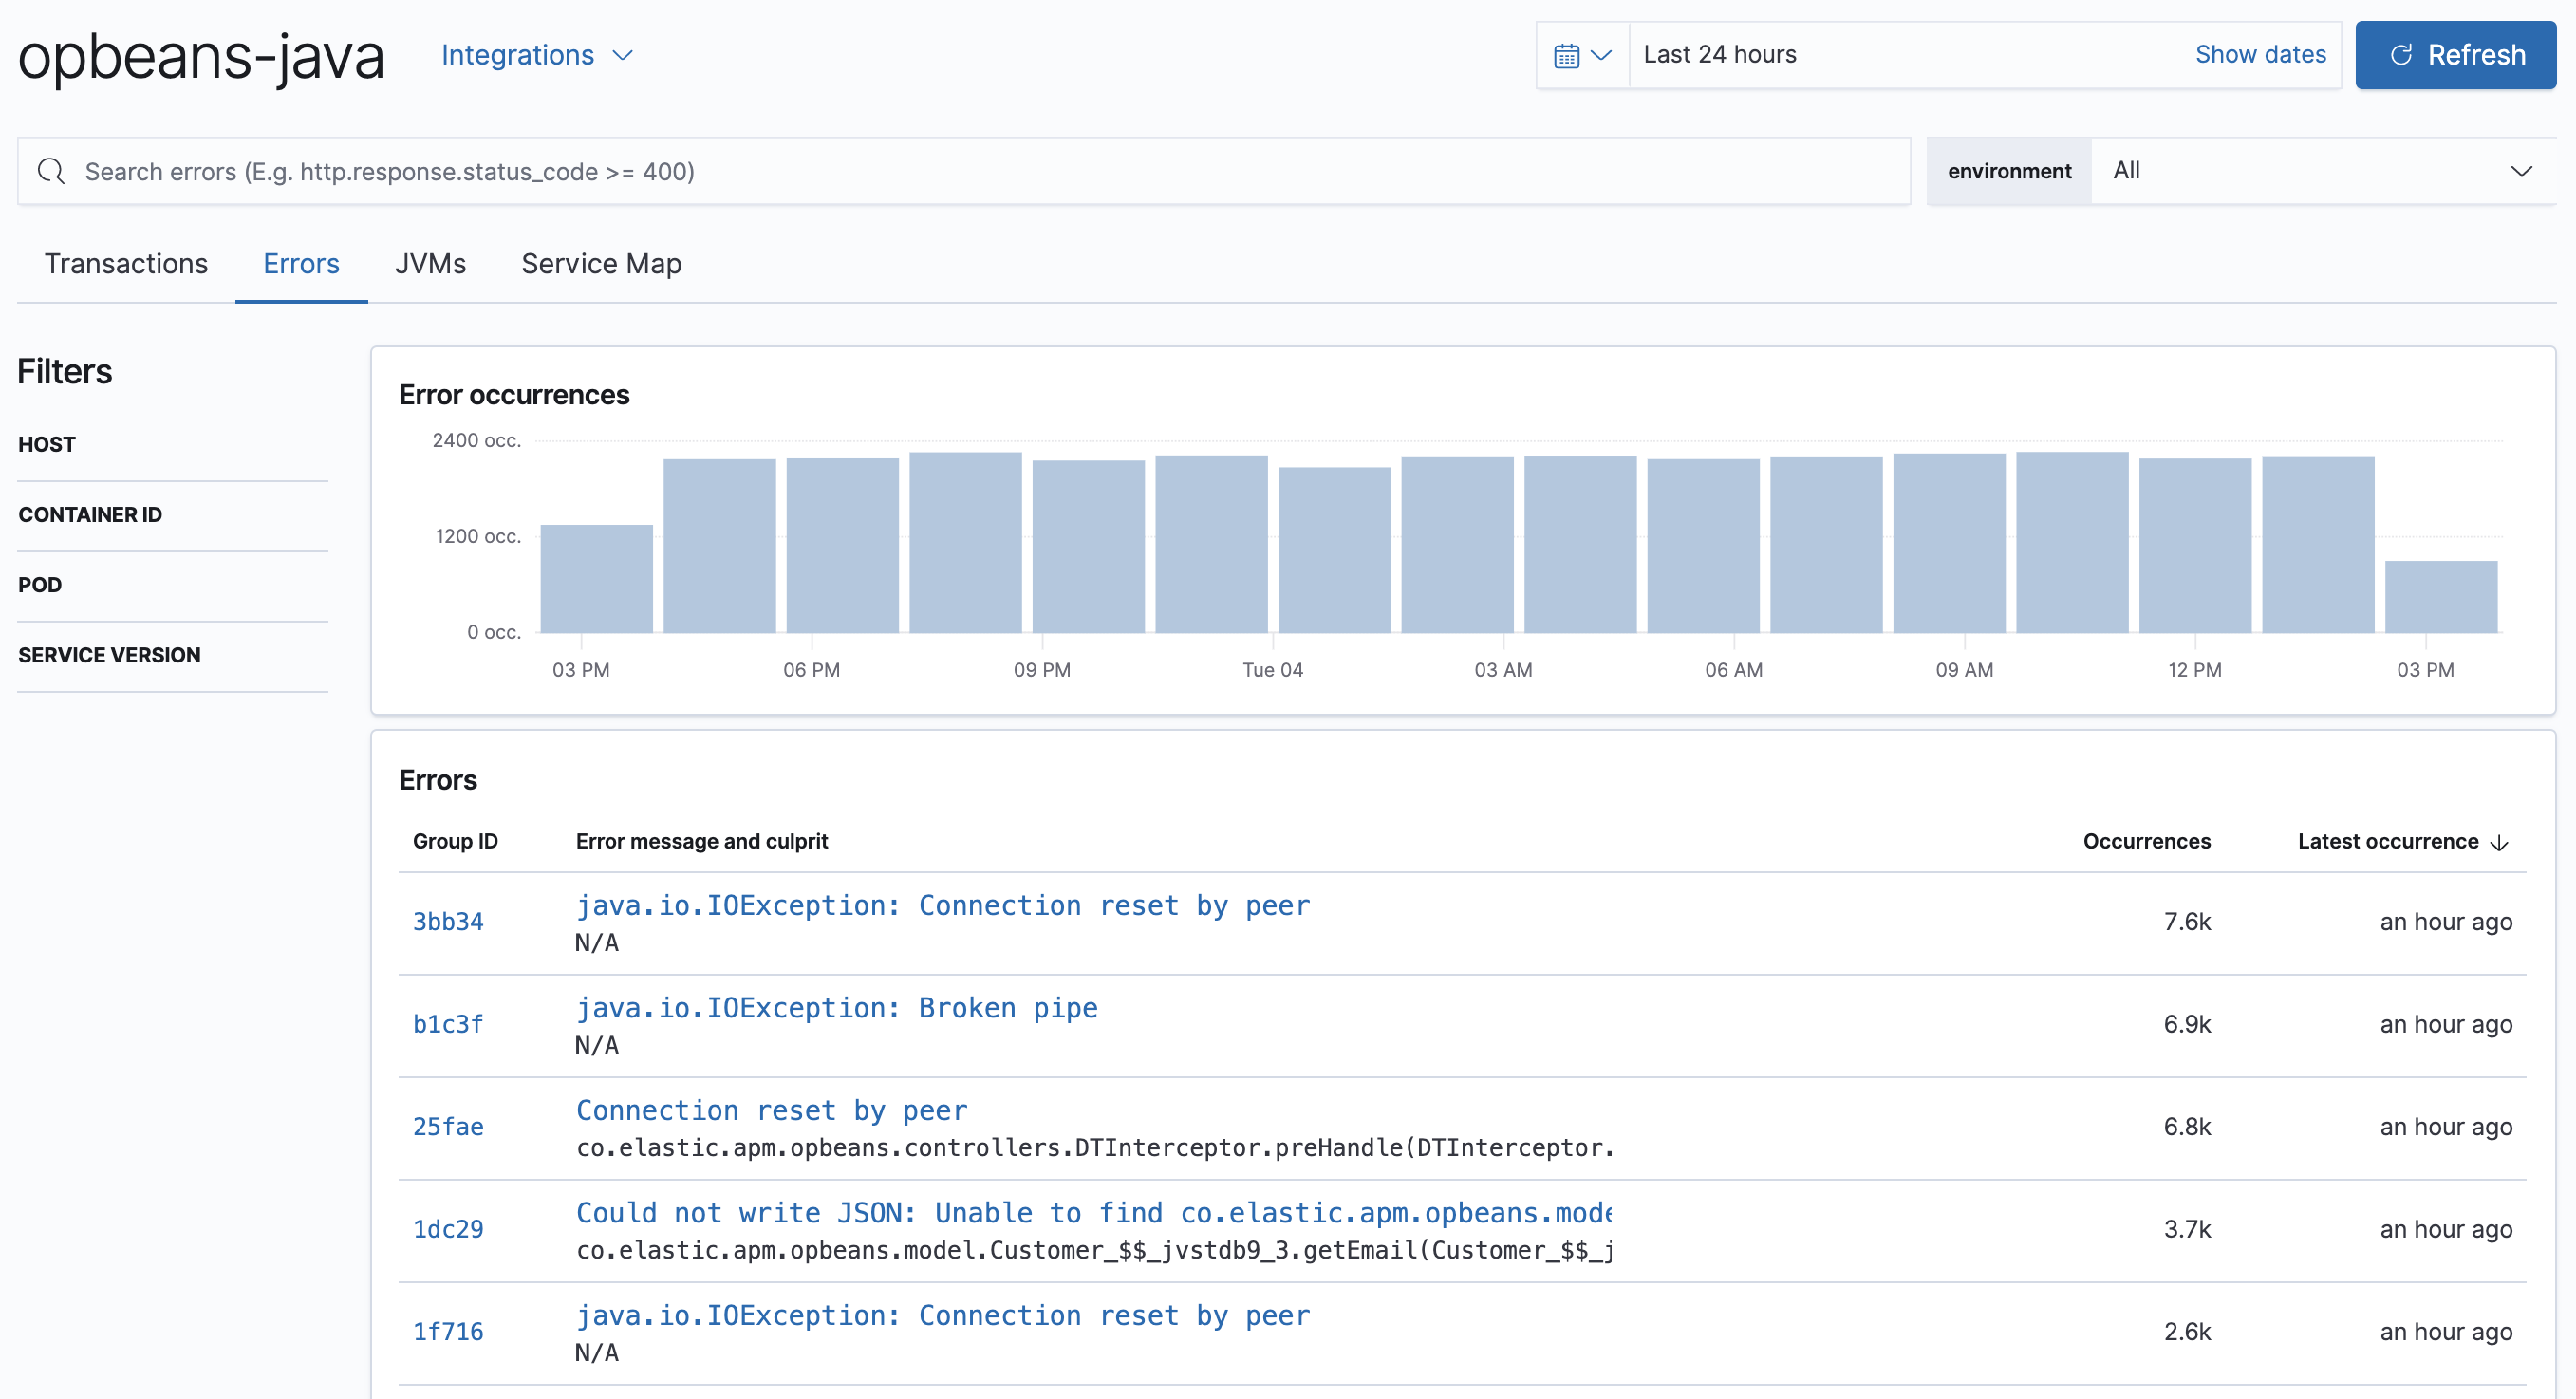Click the CONTAINER ID filter
Screen dimensions: 2576x1399
[93, 513]
